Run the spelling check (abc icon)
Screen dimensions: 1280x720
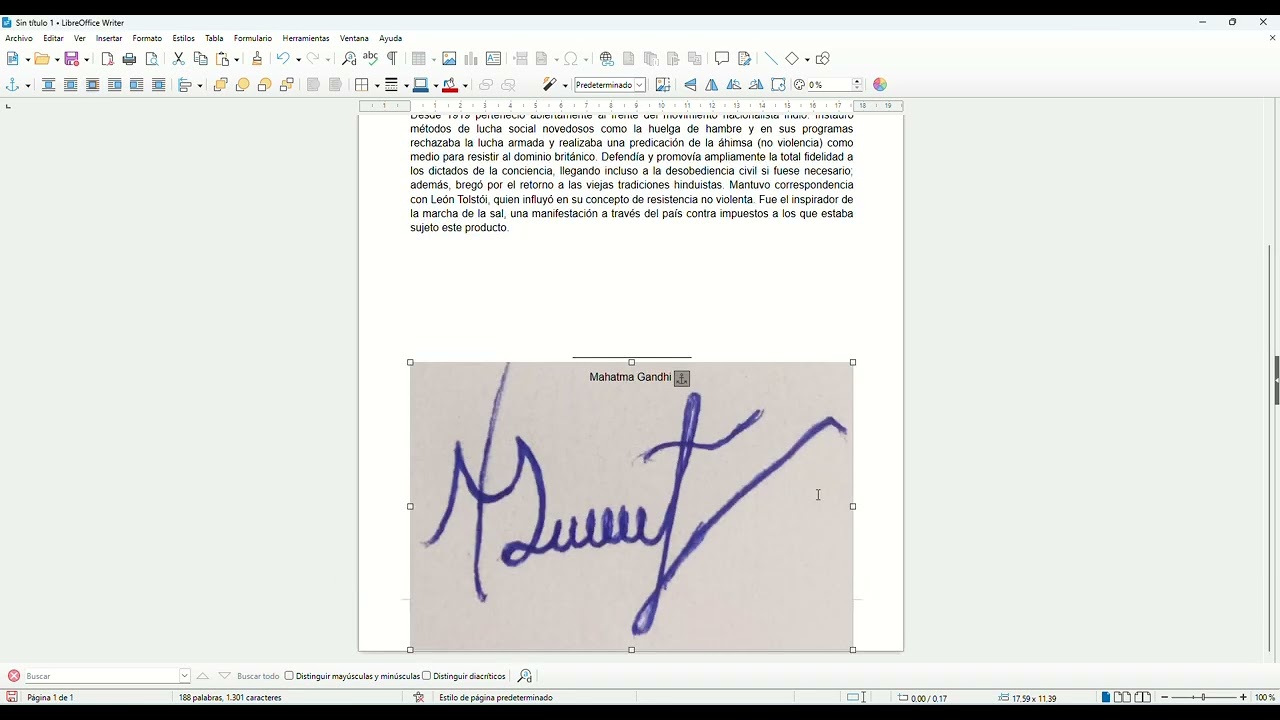(371, 59)
